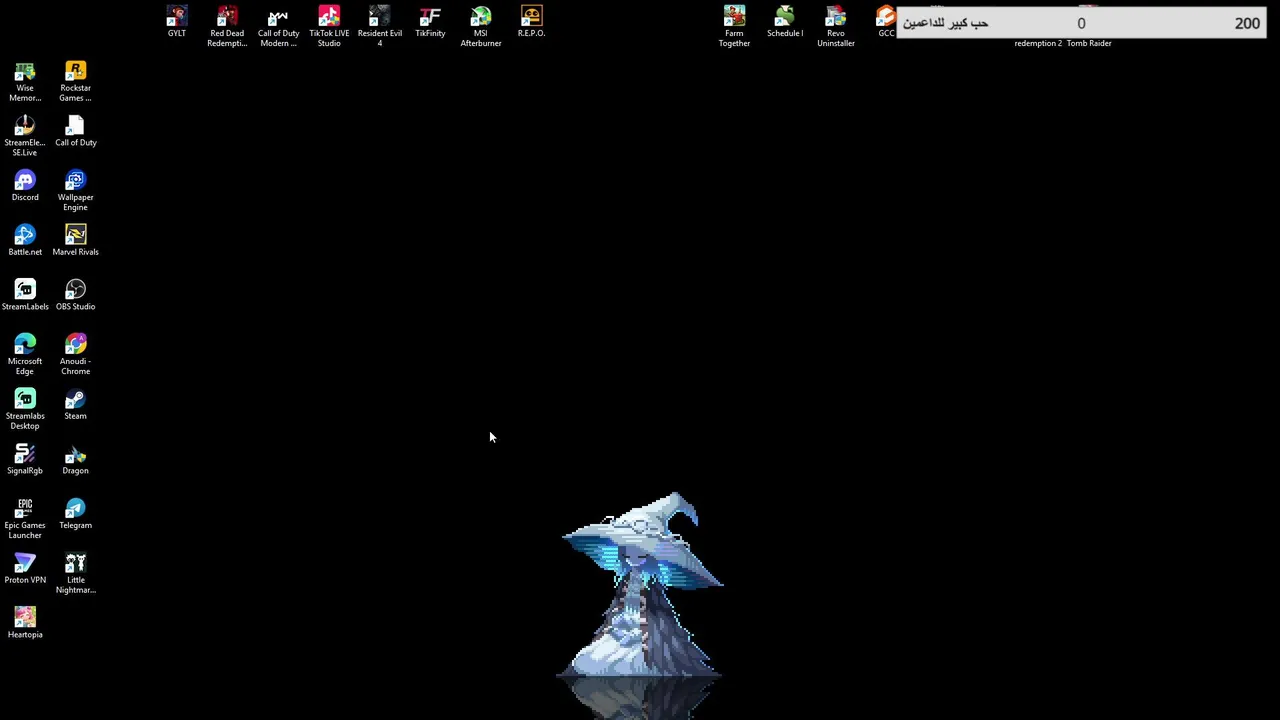The width and height of the screenshot is (1280, 720).
Task: Open Little Nightmares shortcut
Action: [x=75, y=574]
